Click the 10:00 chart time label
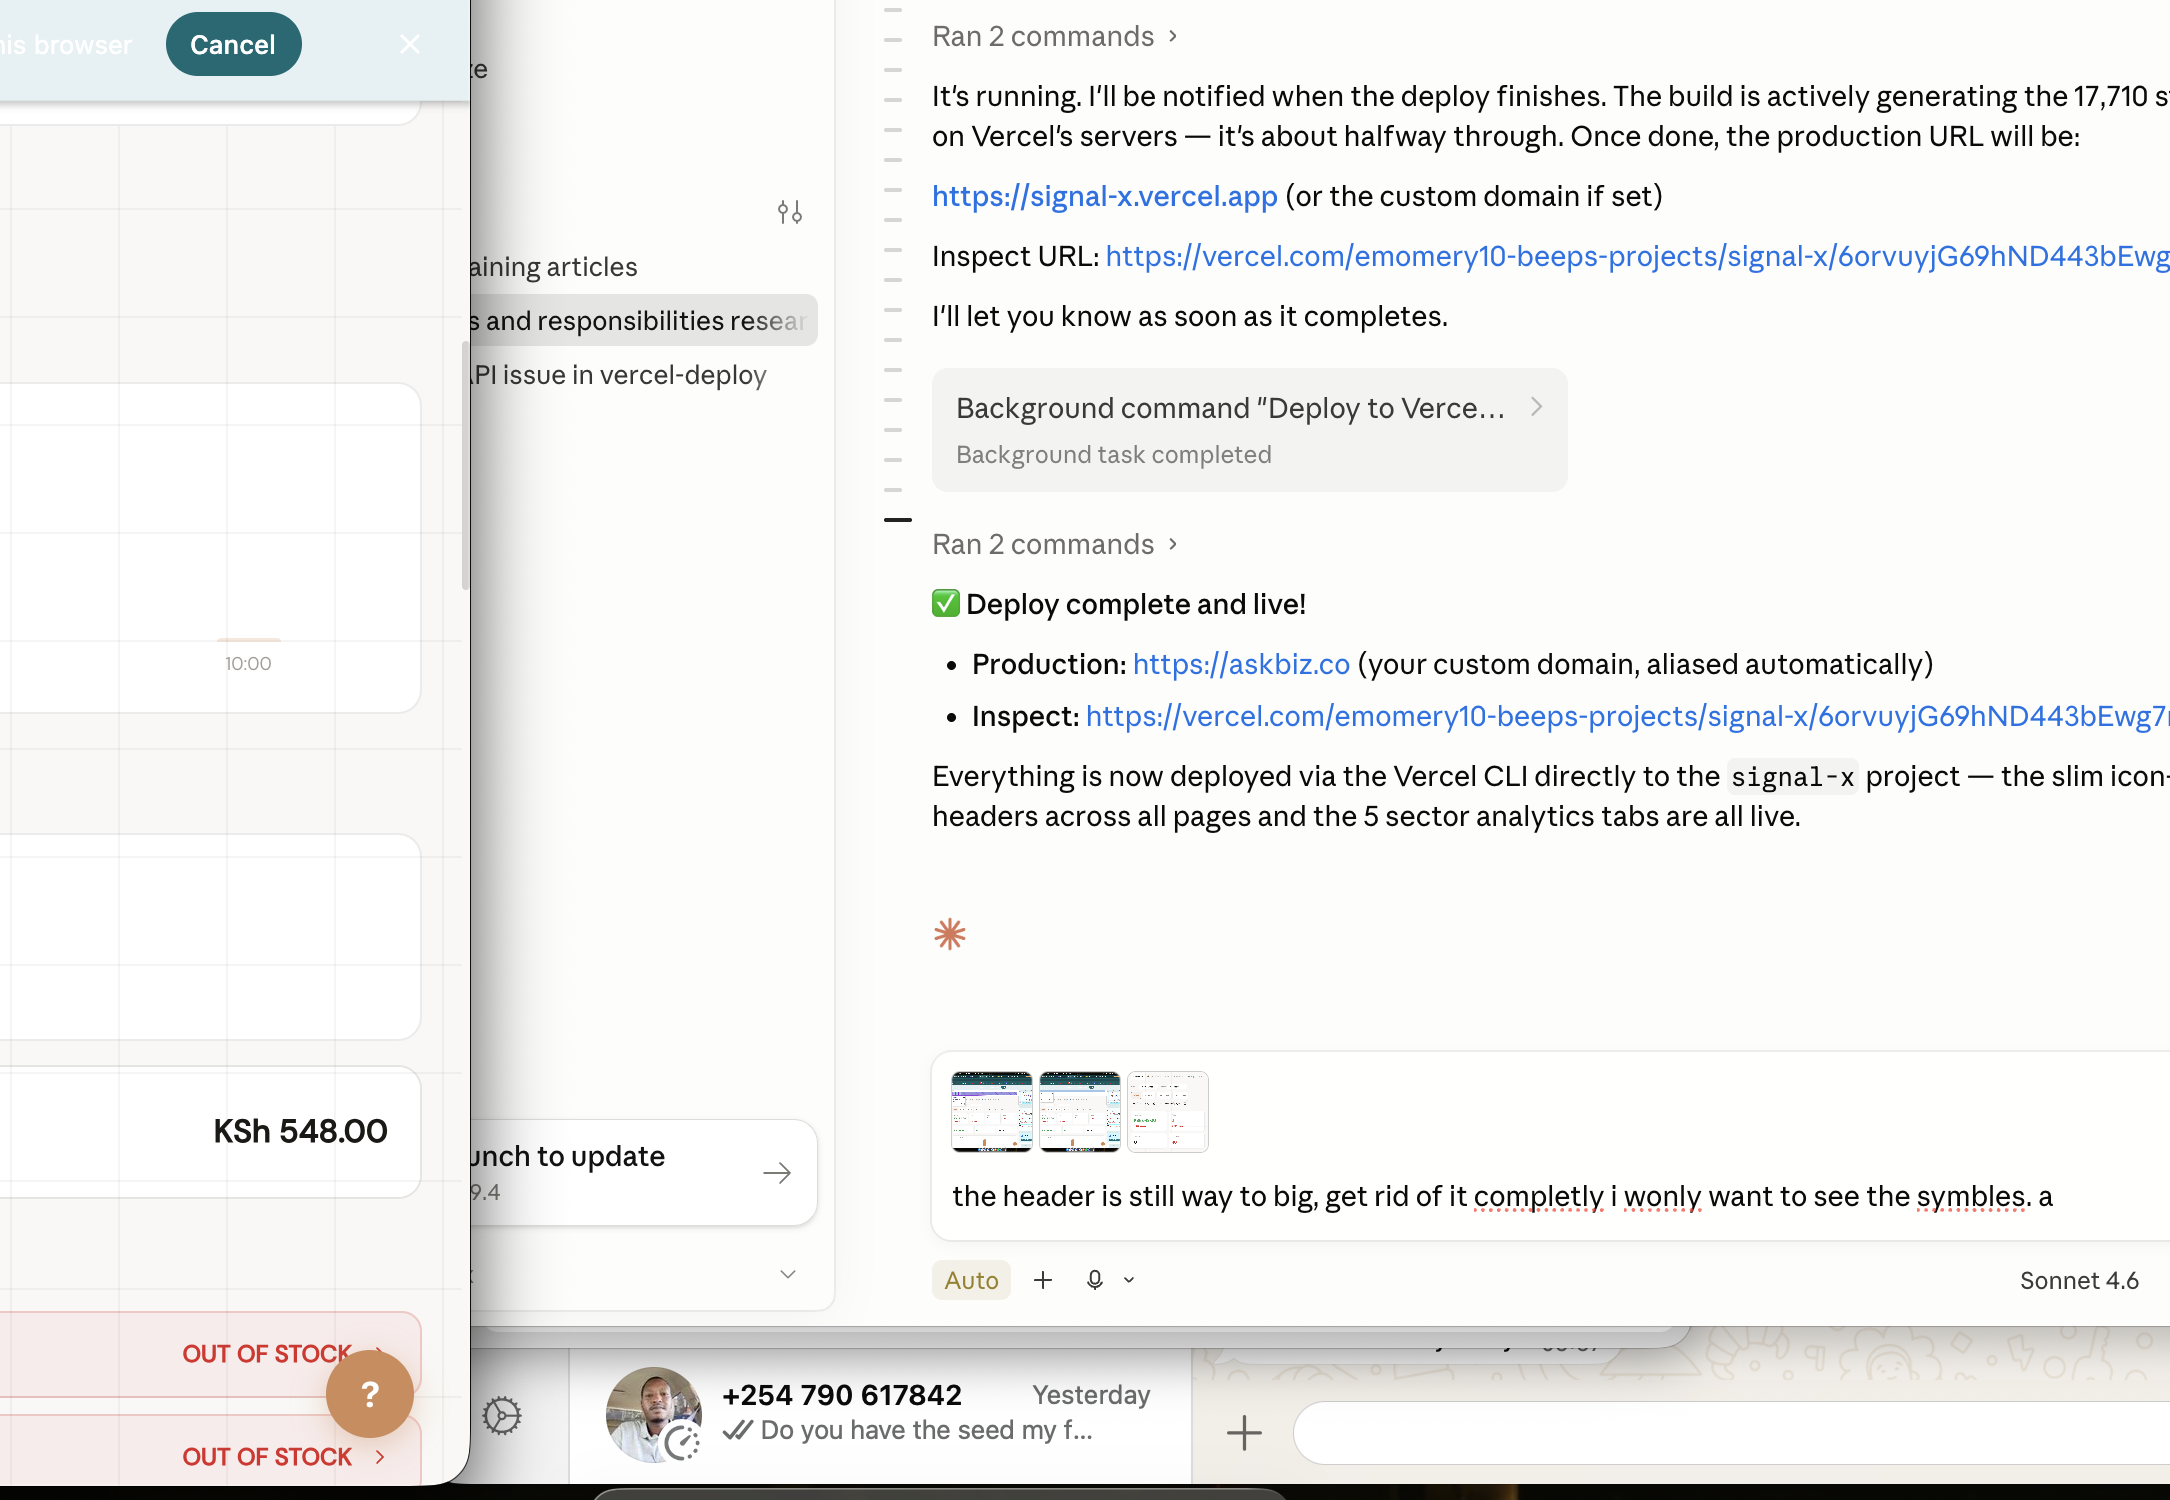This screenshot has width=2170, height=1500. pyautogui.click(x=248, y=663)
